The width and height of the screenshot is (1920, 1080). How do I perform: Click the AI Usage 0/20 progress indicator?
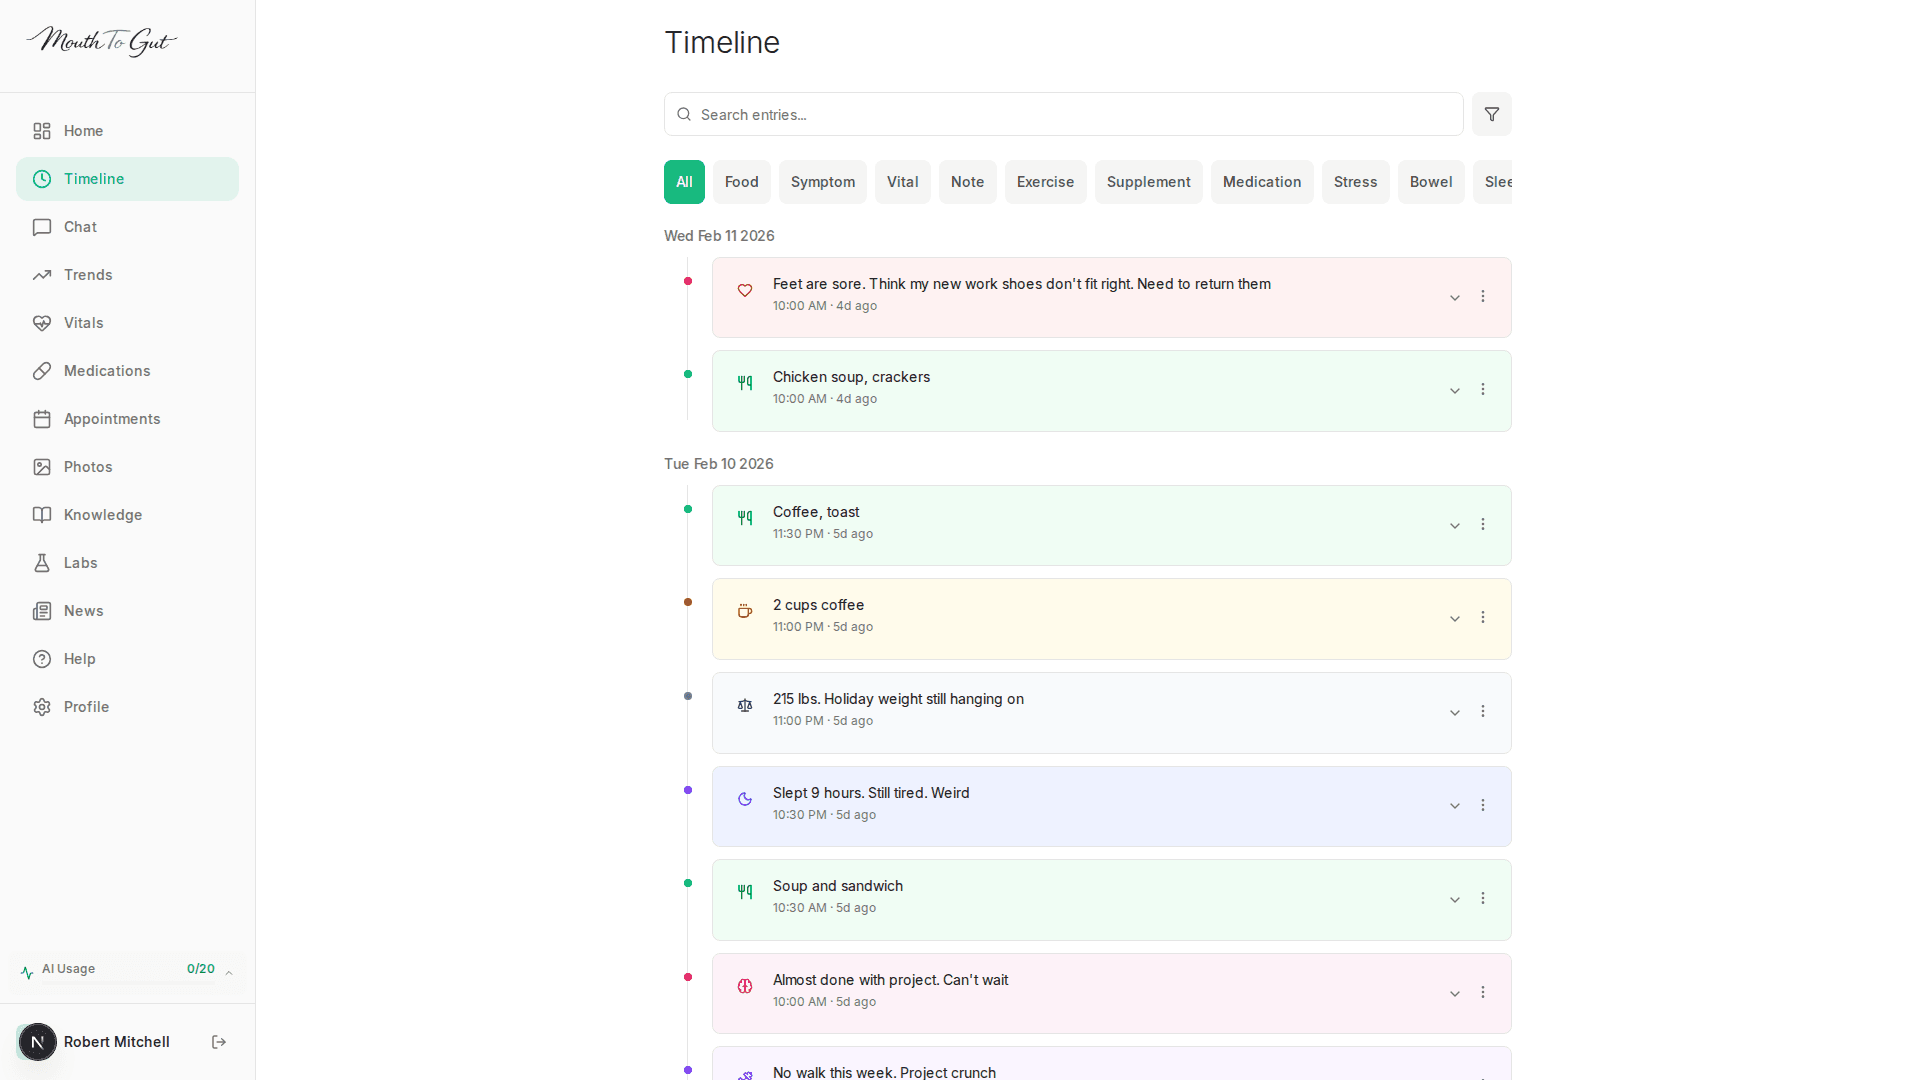tap(201, 969)
